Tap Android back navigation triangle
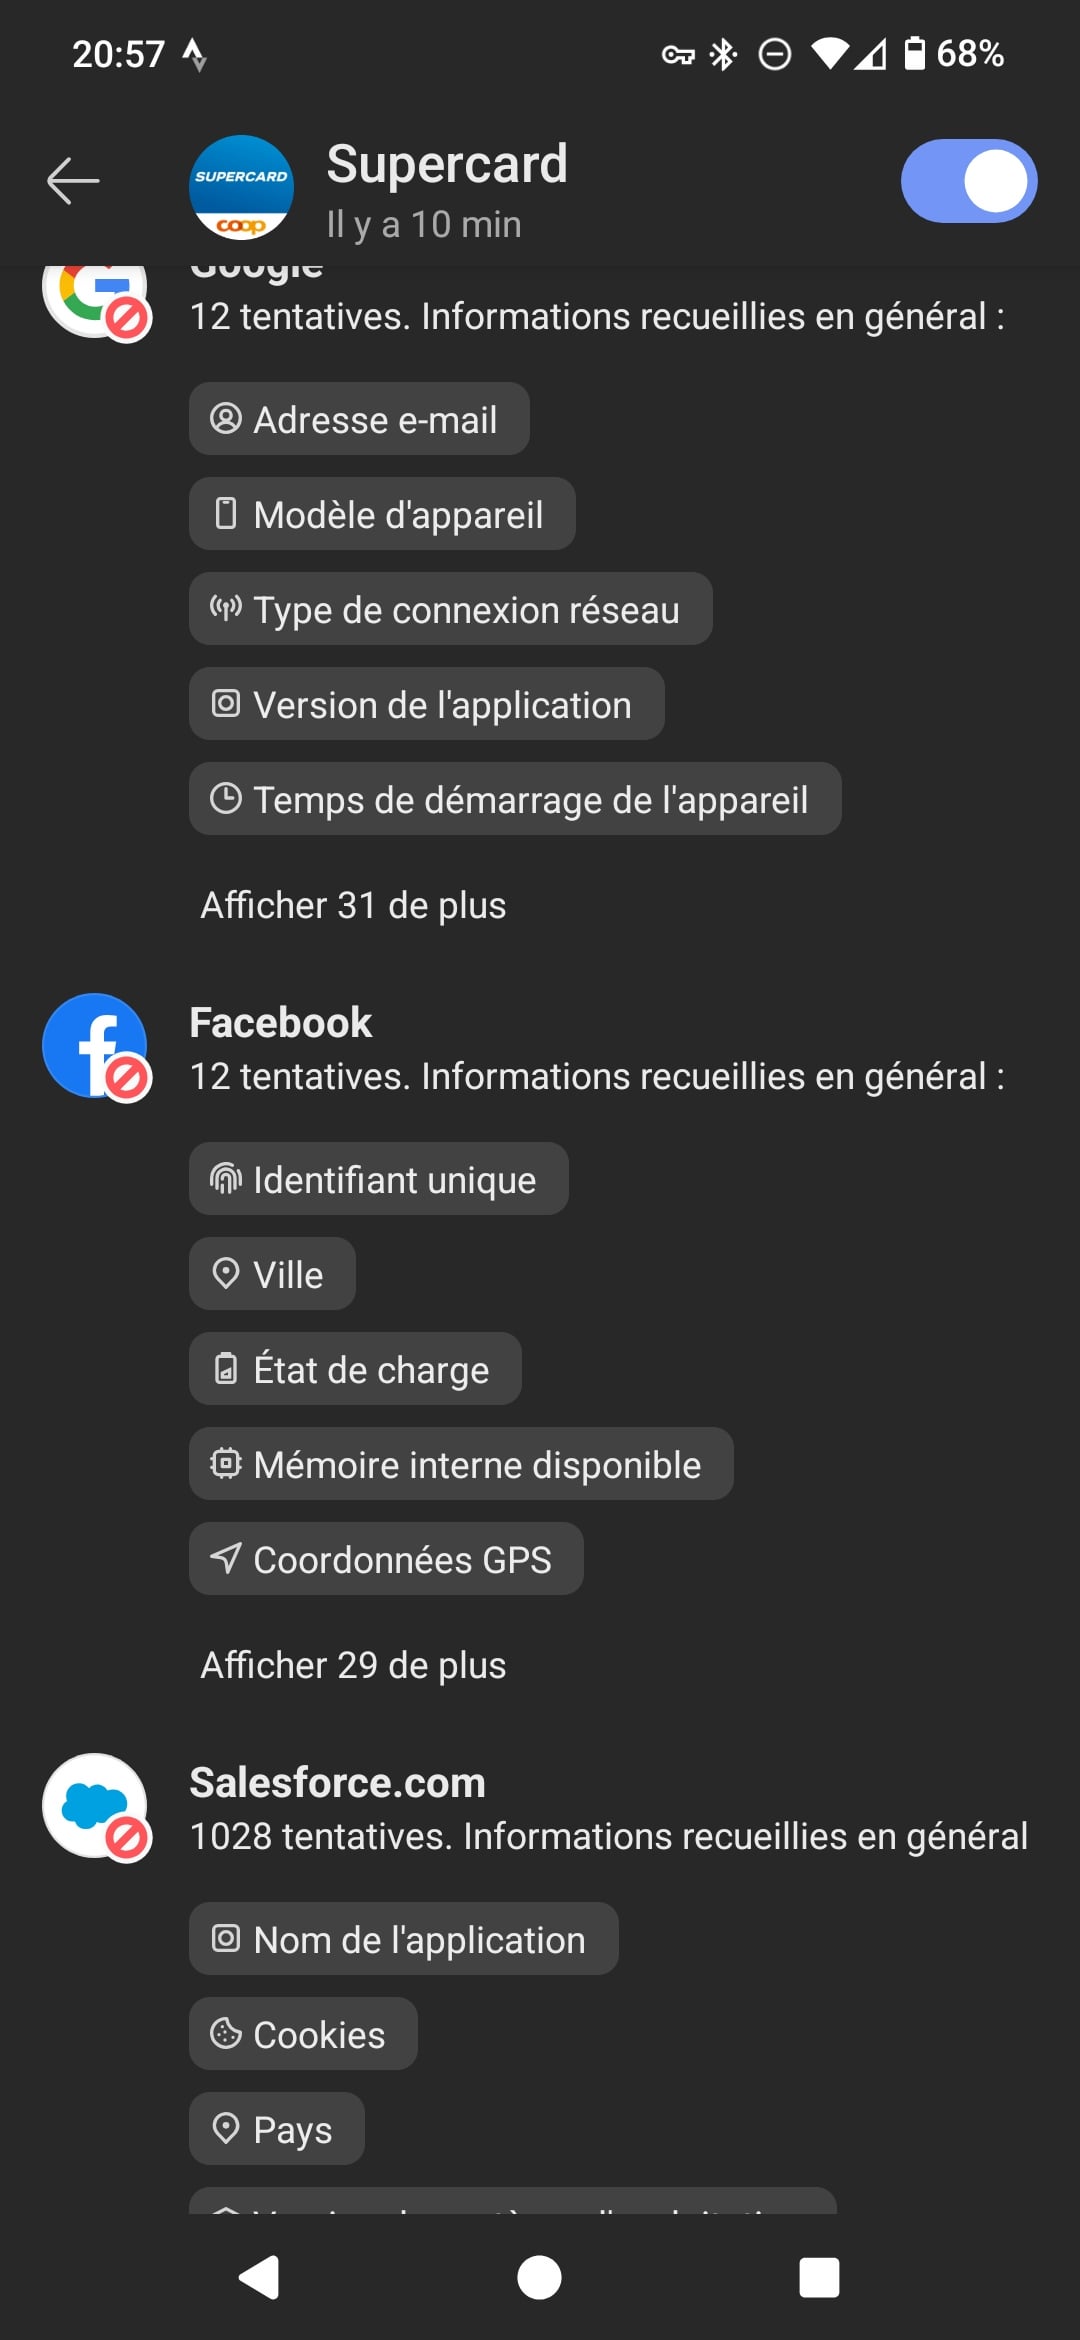 coord(259,2278)
